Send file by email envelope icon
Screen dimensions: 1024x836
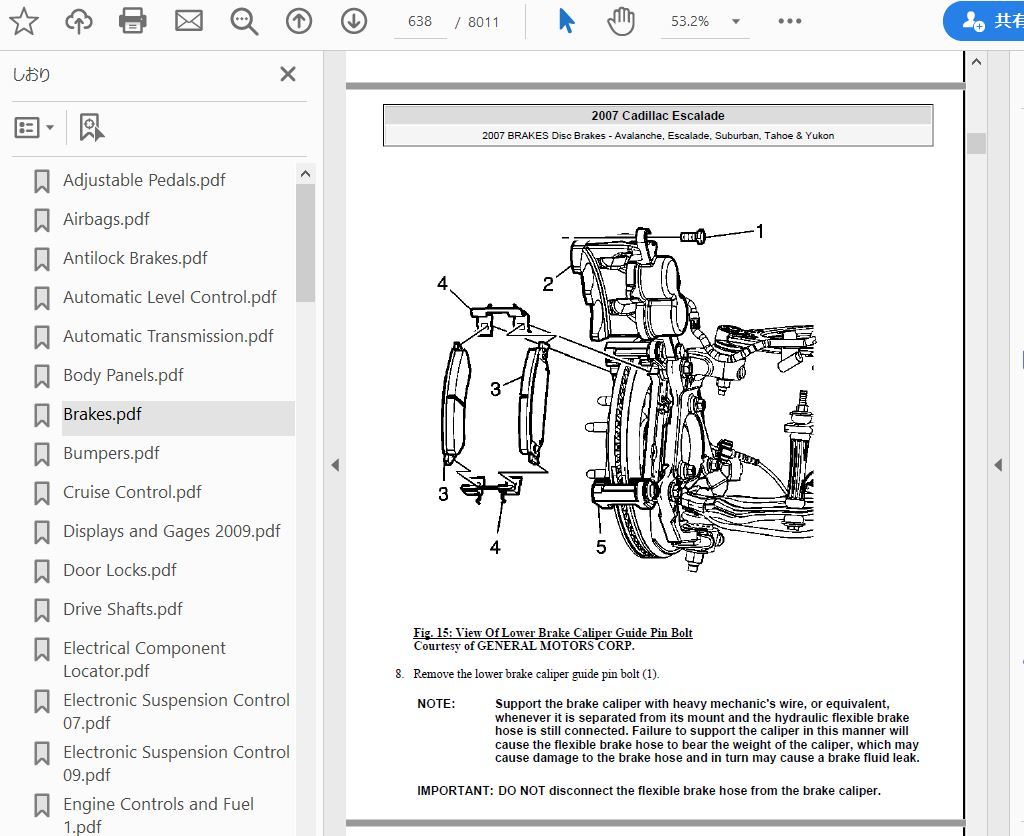[189, 21]
